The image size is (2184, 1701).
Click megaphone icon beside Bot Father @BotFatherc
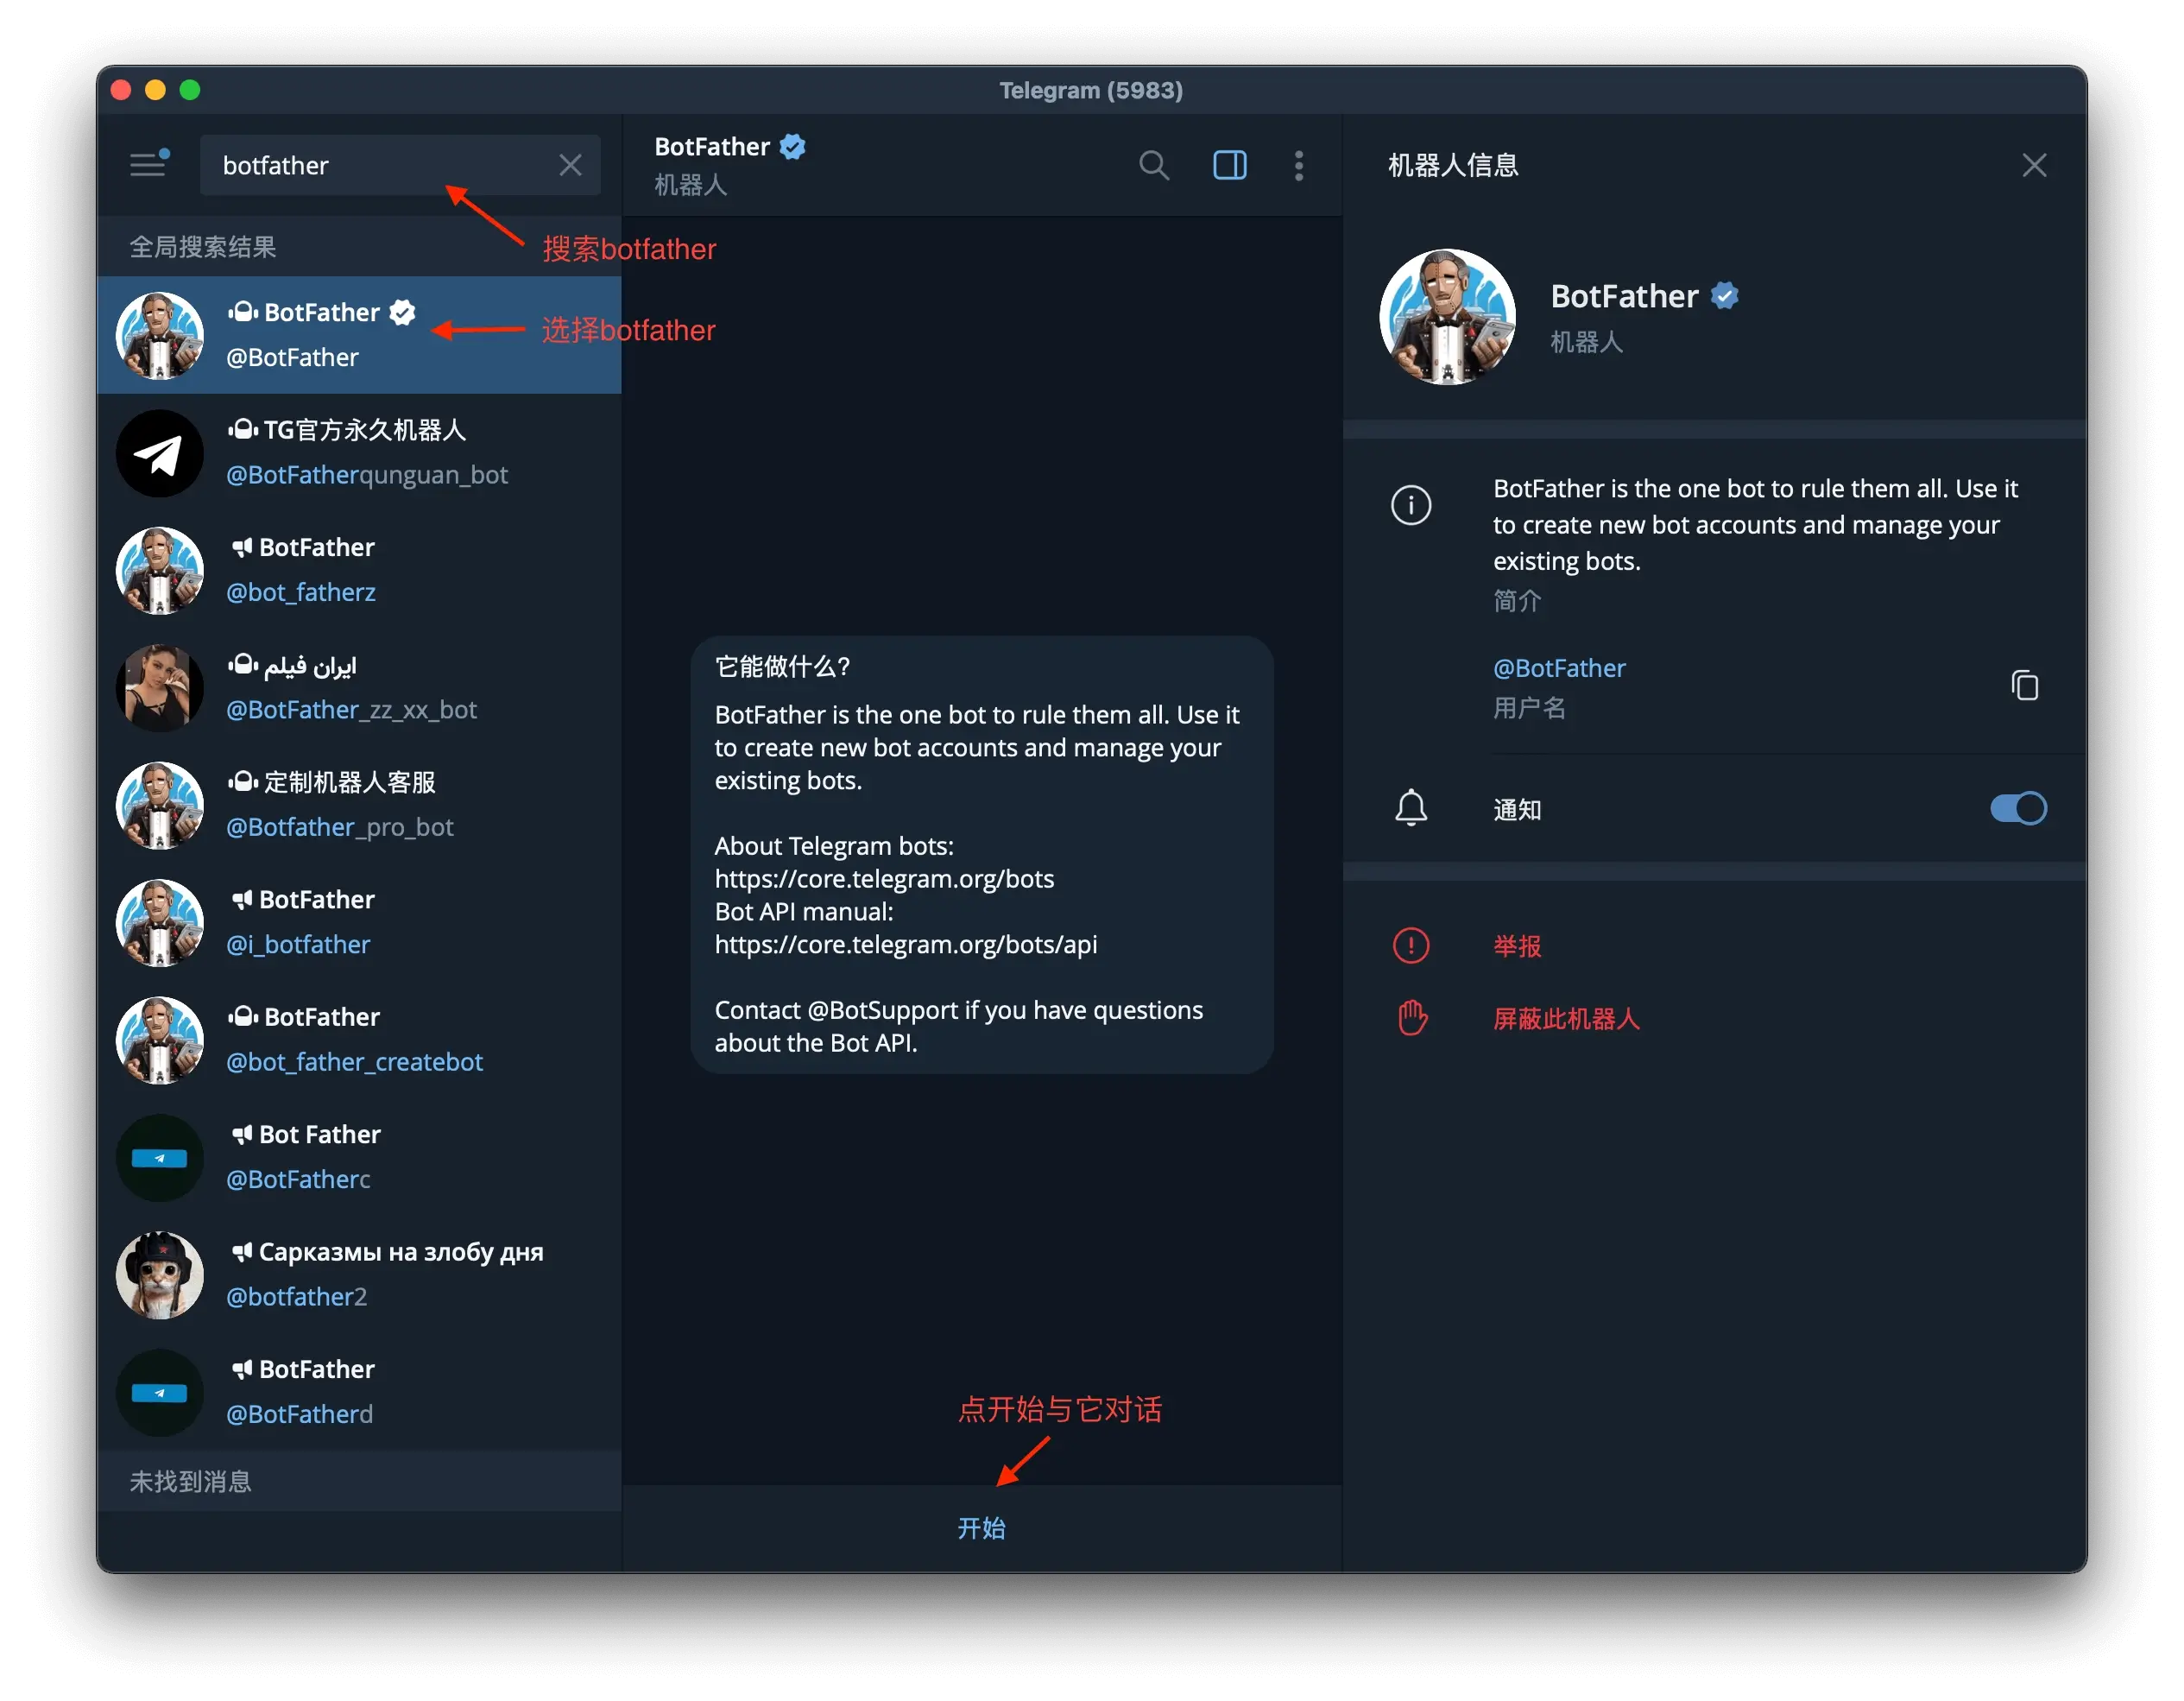(241, 1134)
